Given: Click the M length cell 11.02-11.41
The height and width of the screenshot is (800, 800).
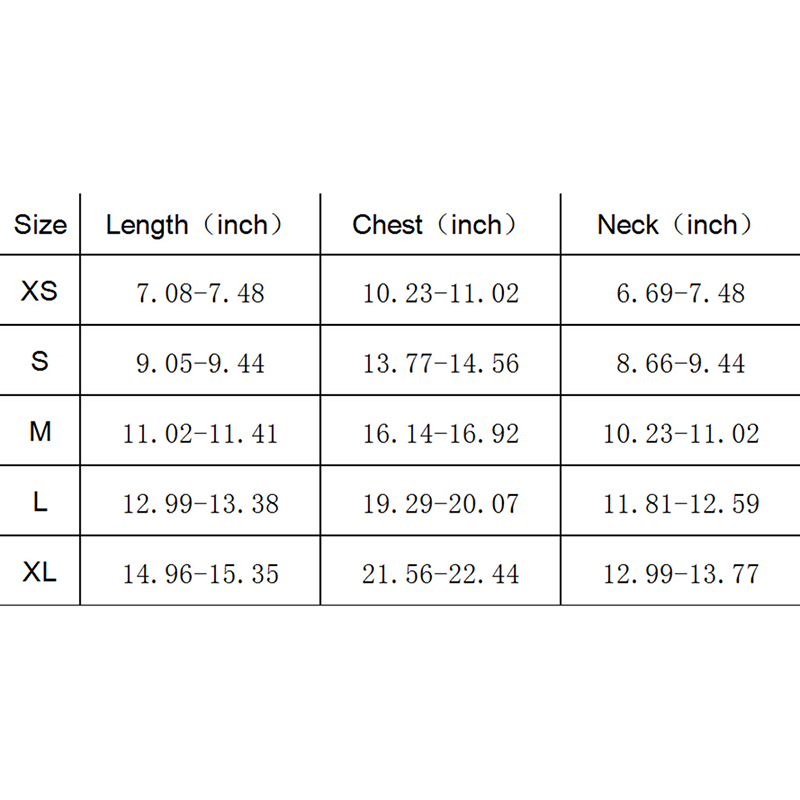Looking at the screenshot, I should point(200,434).
